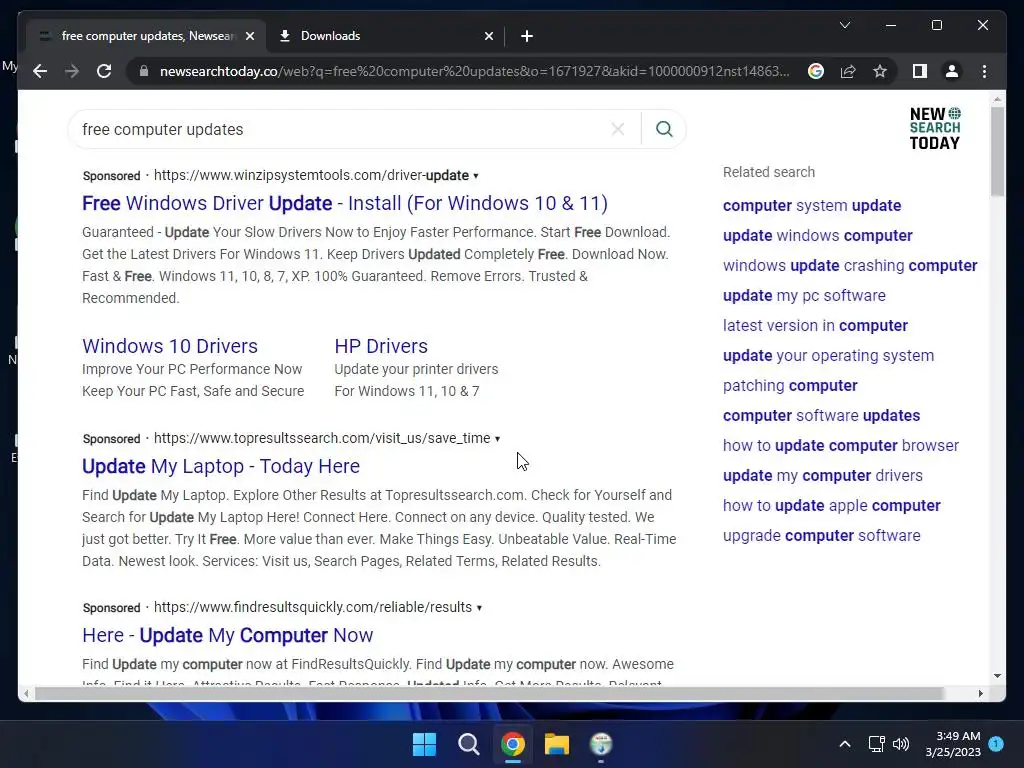Expand the findresultsquickly ad dropdown arrow
Screen dimensions: 1024x768
click(479, 608)
